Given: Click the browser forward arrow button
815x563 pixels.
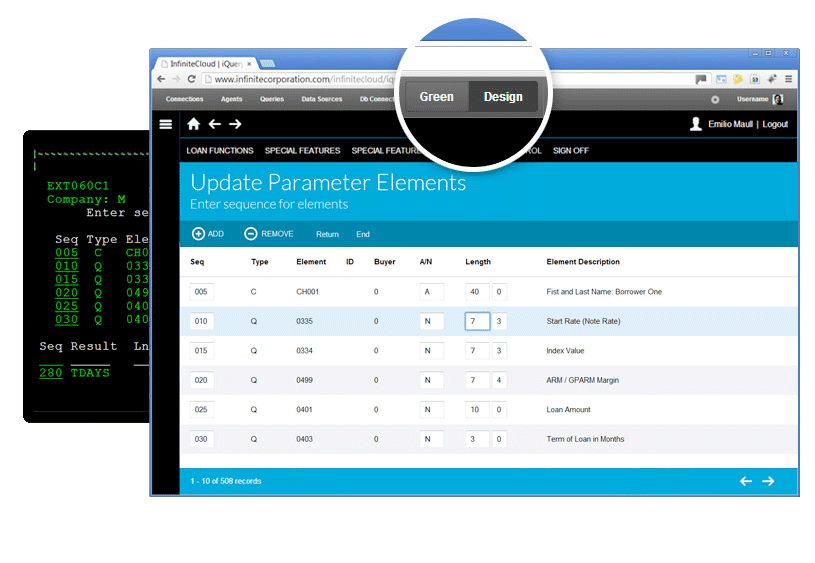Looking at the screenshot, I should (176, 79).
